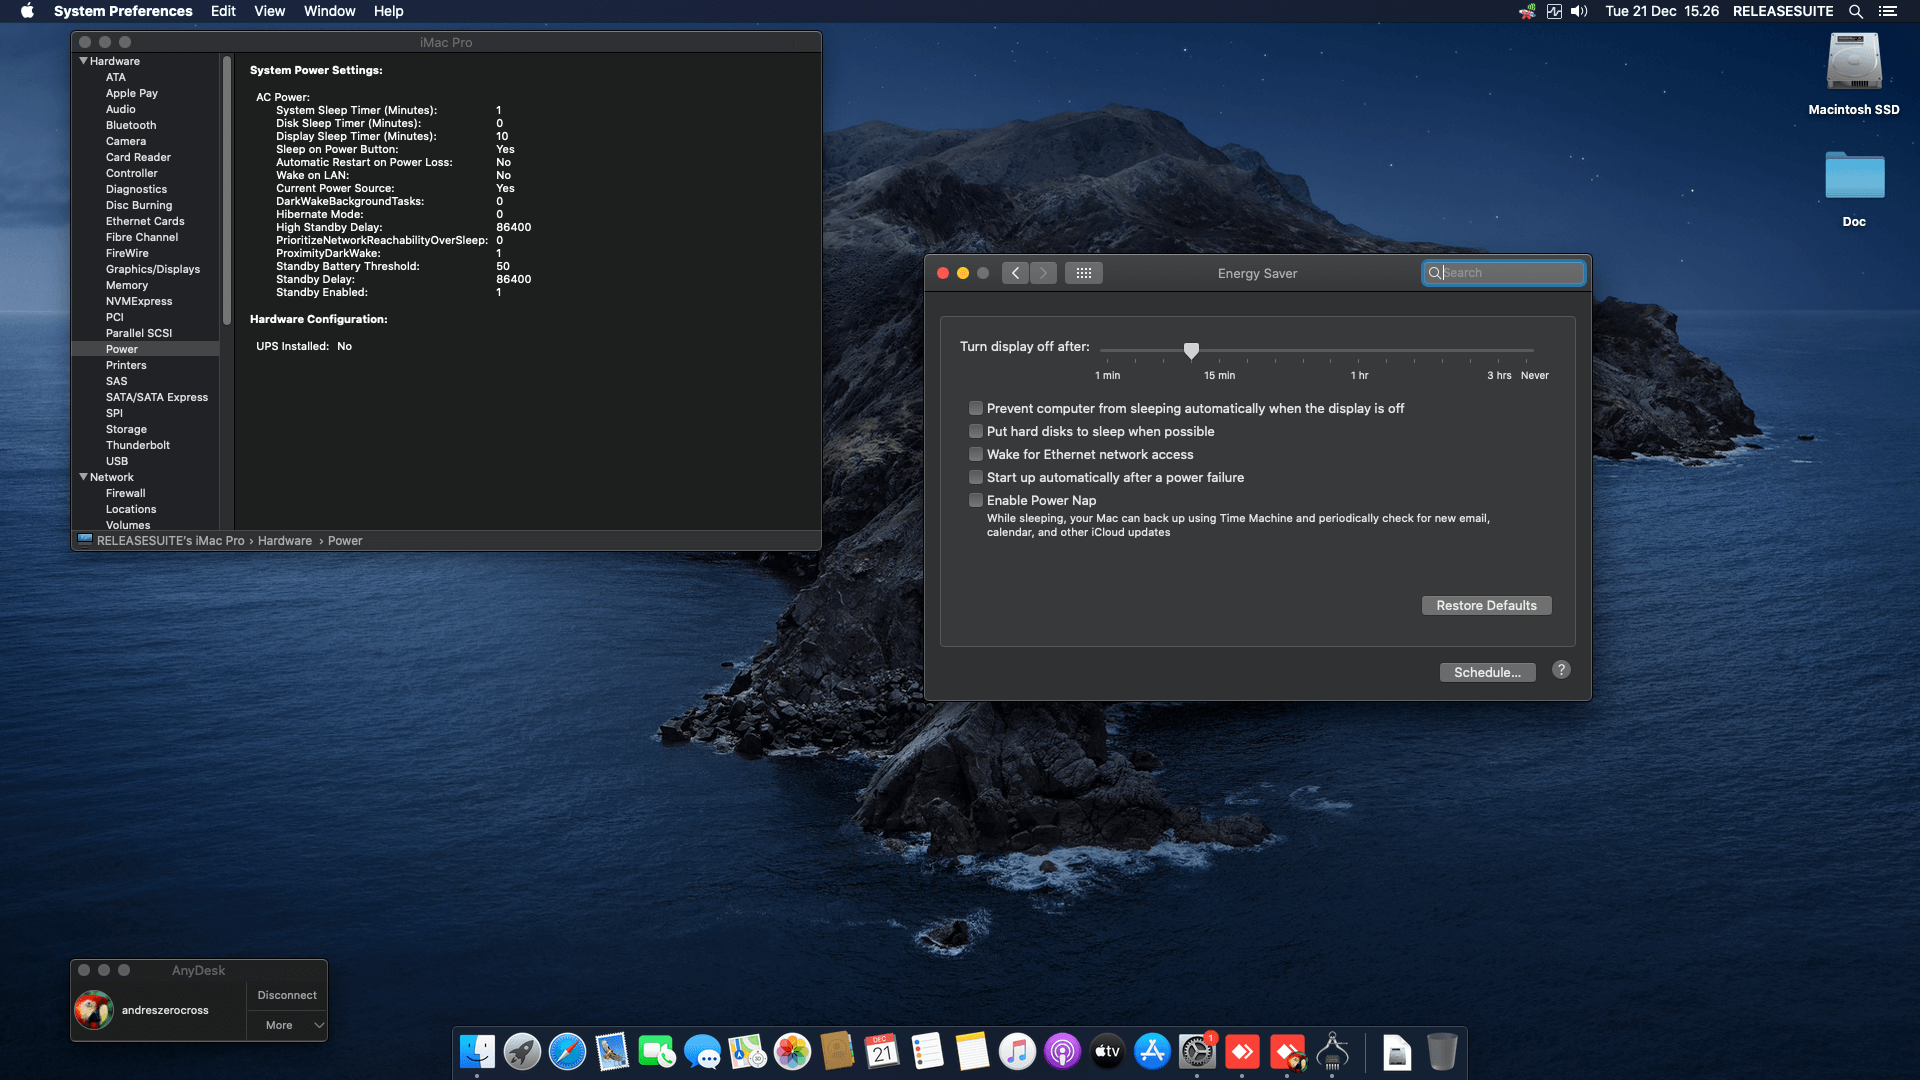The height and width of the screenshot is (1080, 1920).
Task: Open the View menu
Action: (x=269, y=11)
